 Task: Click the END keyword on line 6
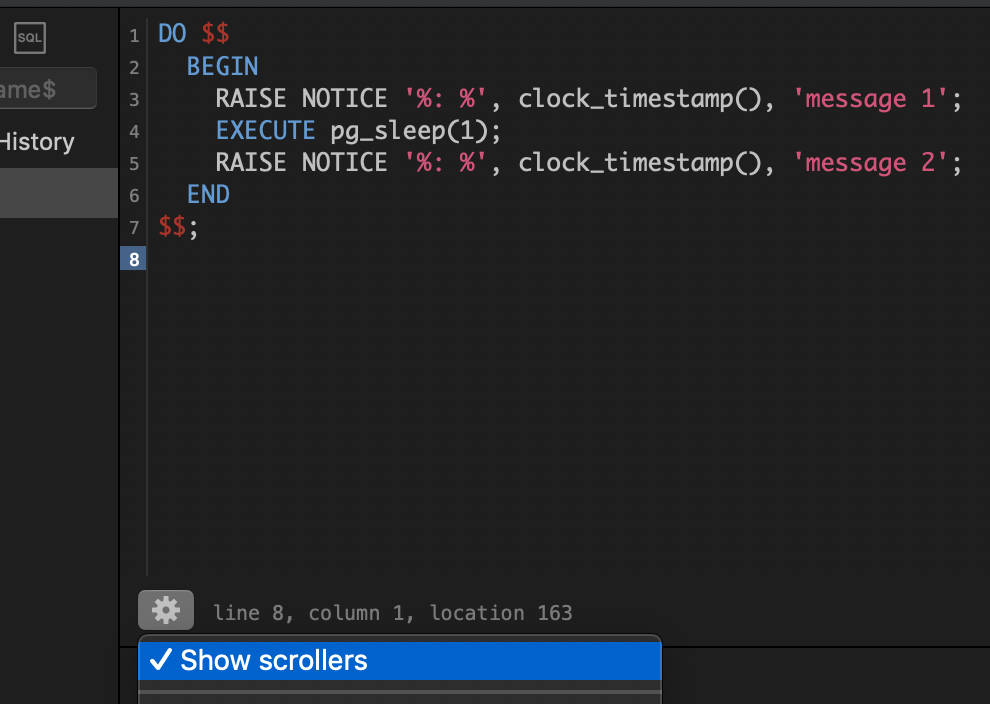208,194
